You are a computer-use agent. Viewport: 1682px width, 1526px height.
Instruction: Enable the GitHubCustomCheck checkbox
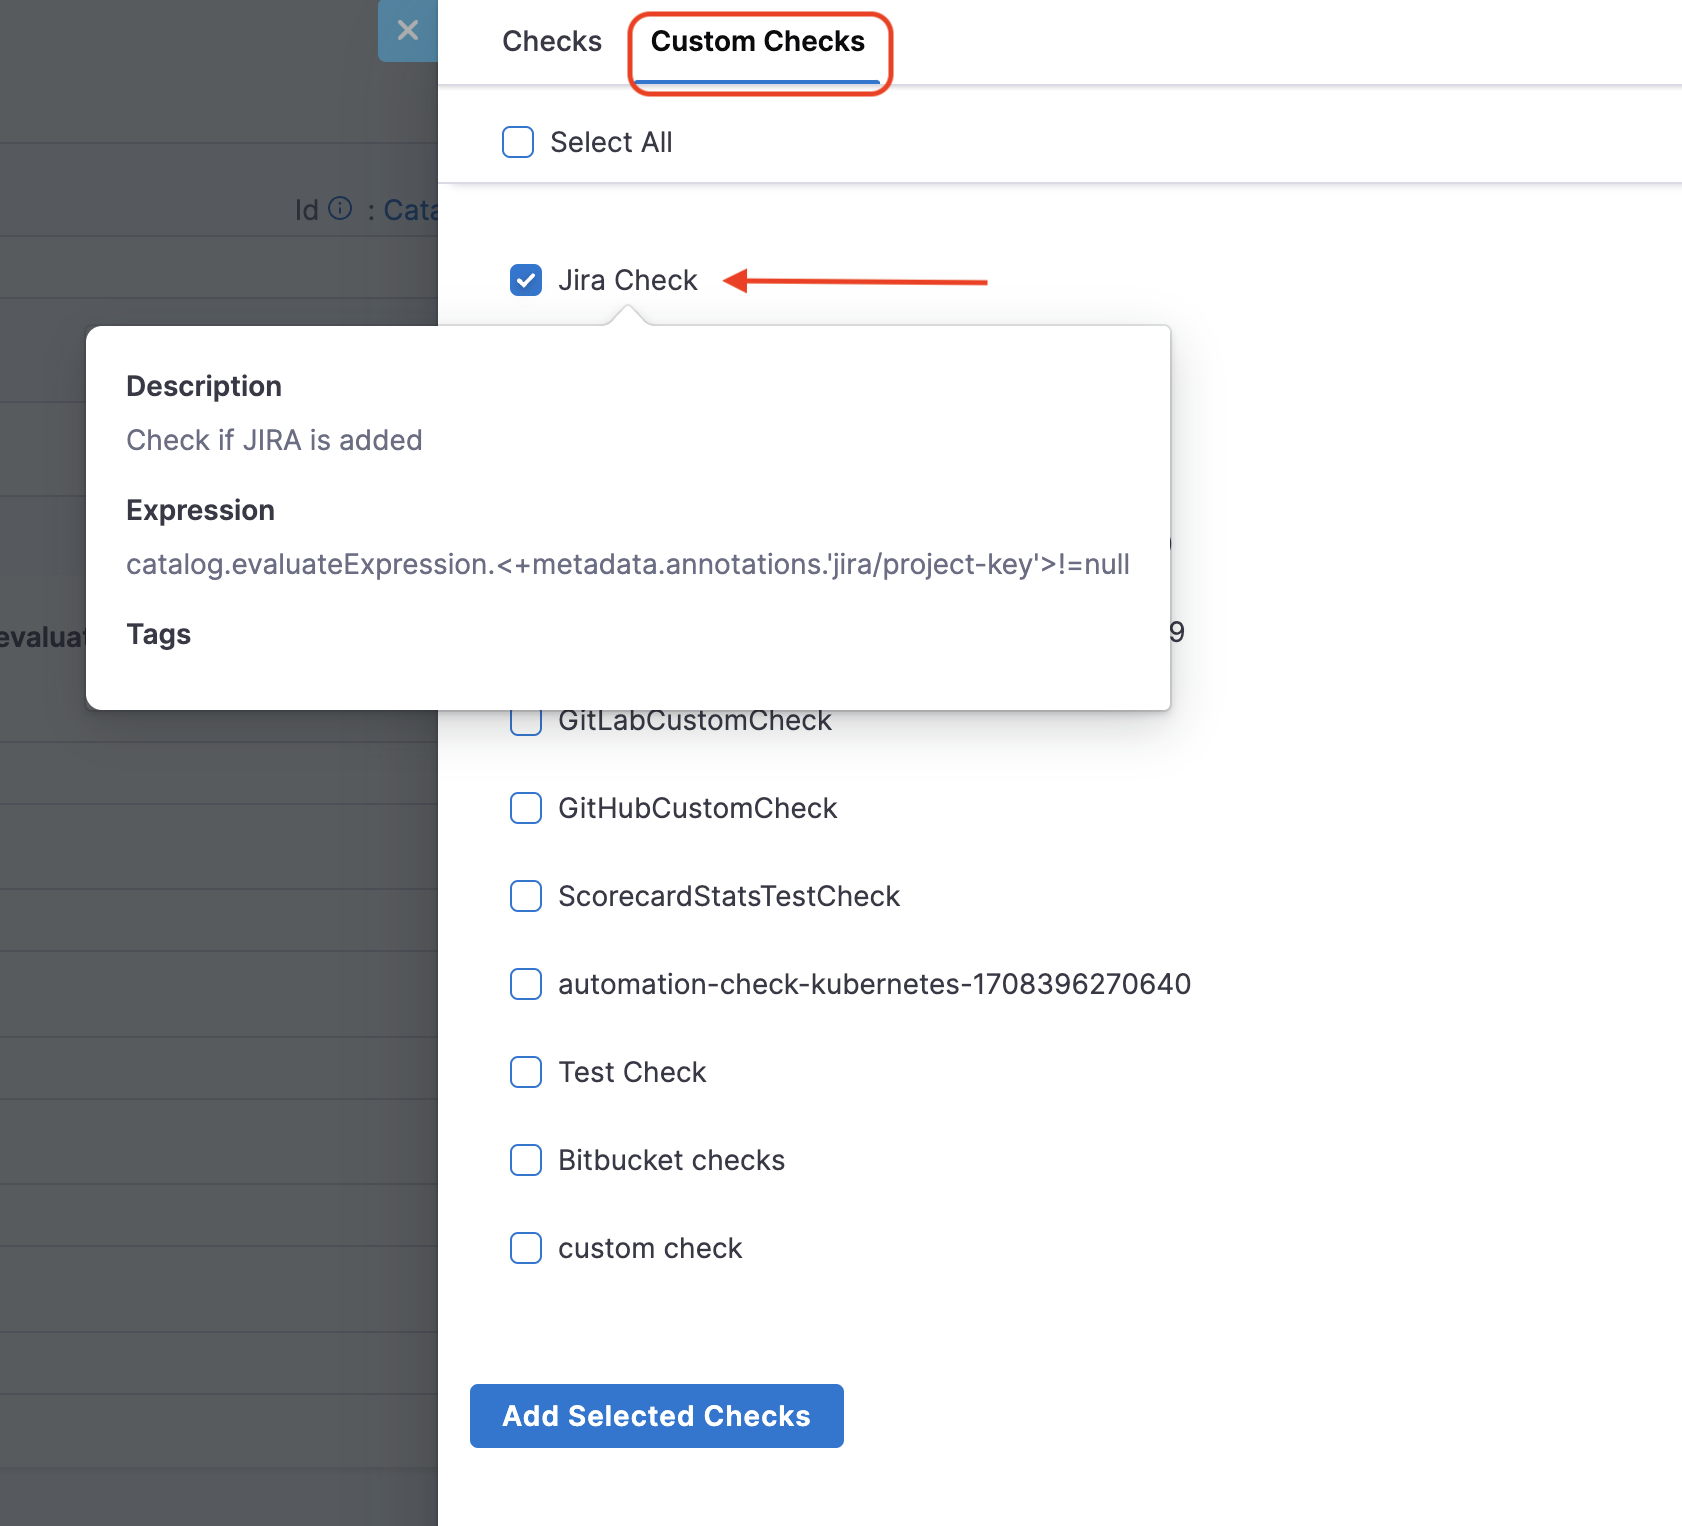(526, 808)
